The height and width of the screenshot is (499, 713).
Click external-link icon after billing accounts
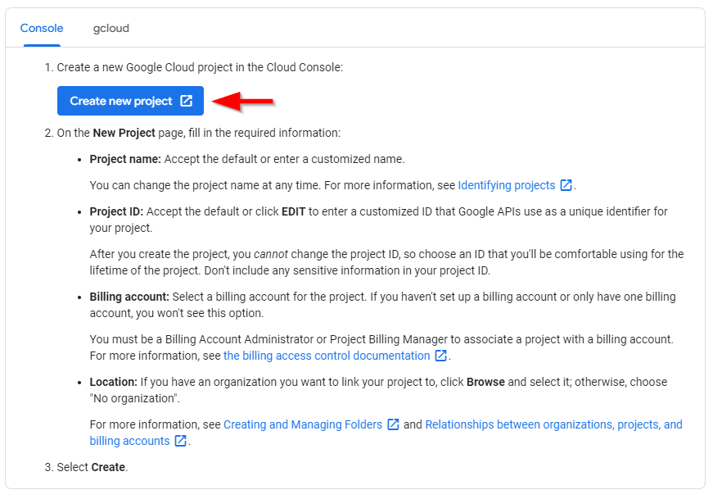(x=181, y=441)
